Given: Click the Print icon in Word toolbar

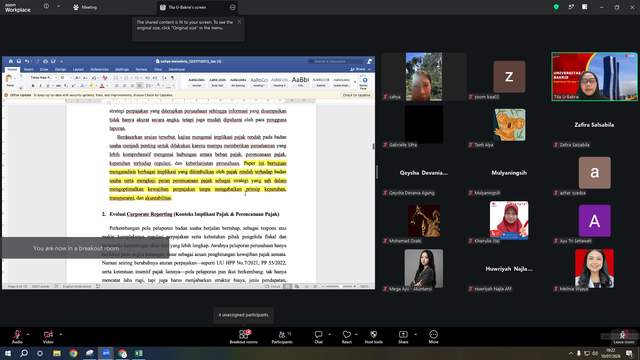Looking at the screenshot, I should [x=45, y=61].
